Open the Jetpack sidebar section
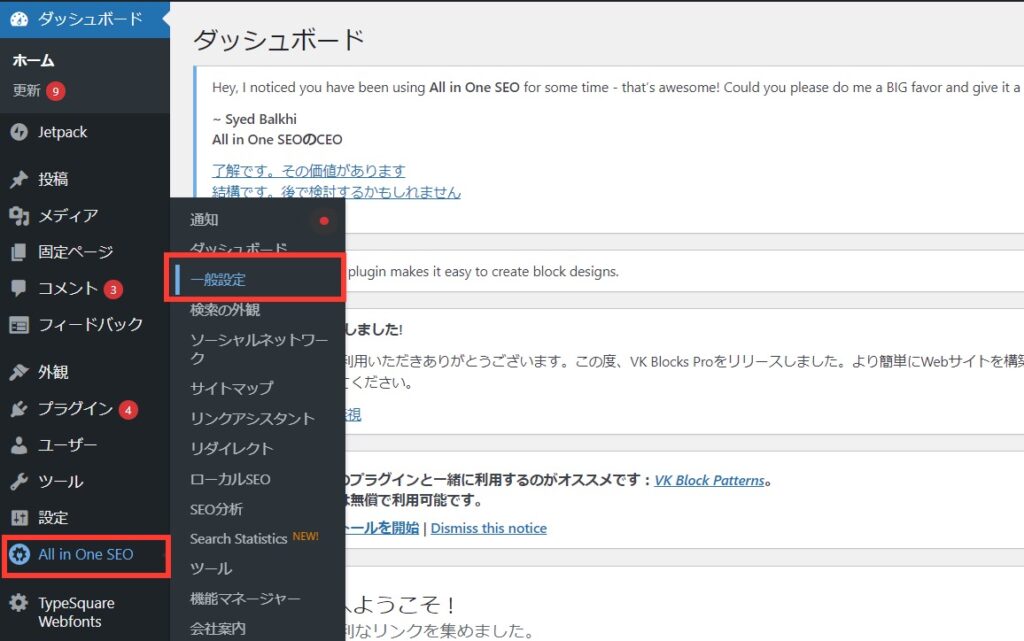This screenshot has width=1024, height=641. 60,131
